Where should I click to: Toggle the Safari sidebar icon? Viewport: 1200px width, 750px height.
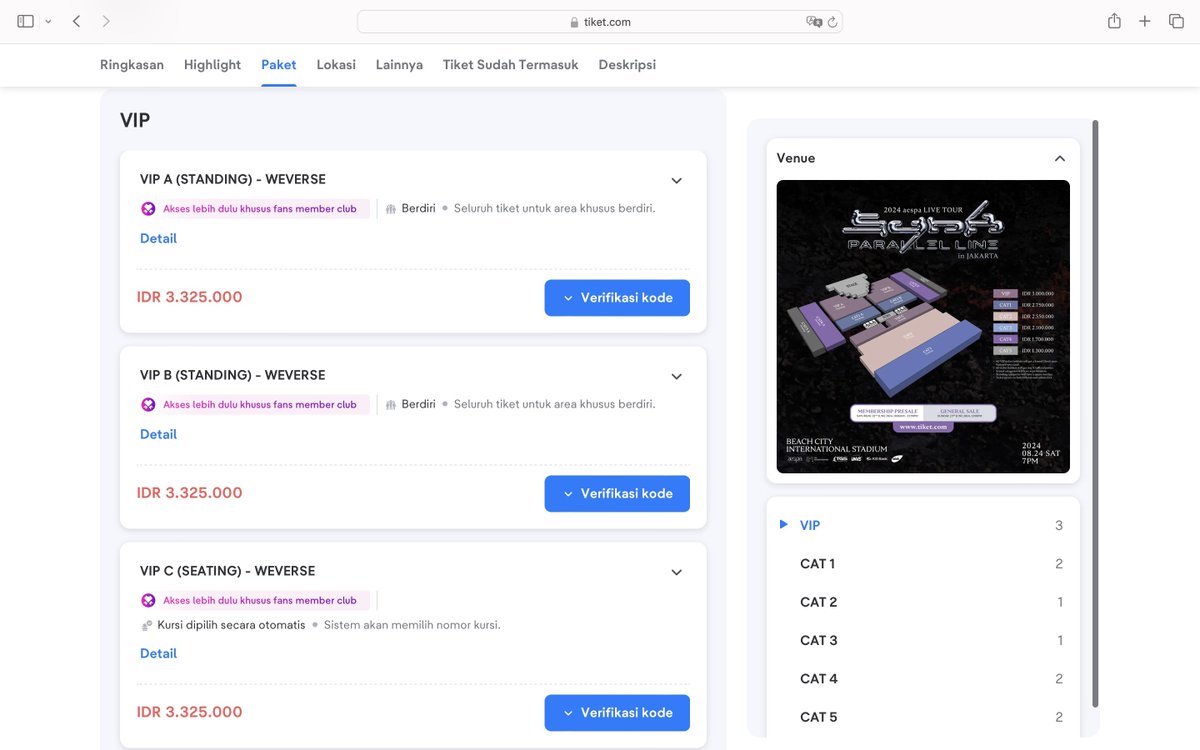26,21
